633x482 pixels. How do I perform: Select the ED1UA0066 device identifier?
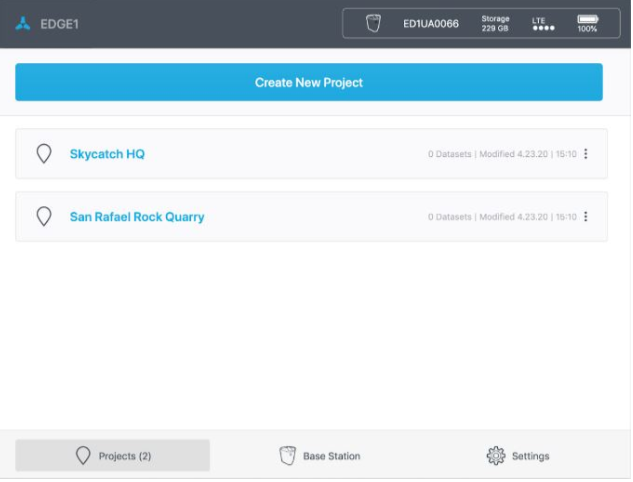(x=431, y=24)
